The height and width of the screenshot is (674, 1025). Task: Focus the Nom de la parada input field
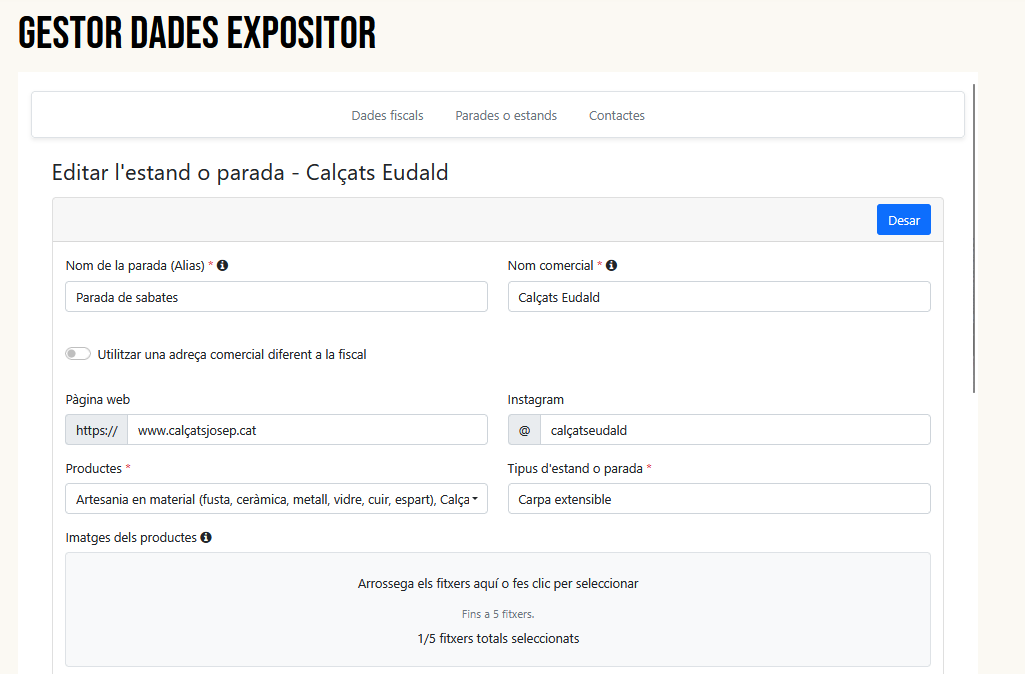tap(276, 297)
